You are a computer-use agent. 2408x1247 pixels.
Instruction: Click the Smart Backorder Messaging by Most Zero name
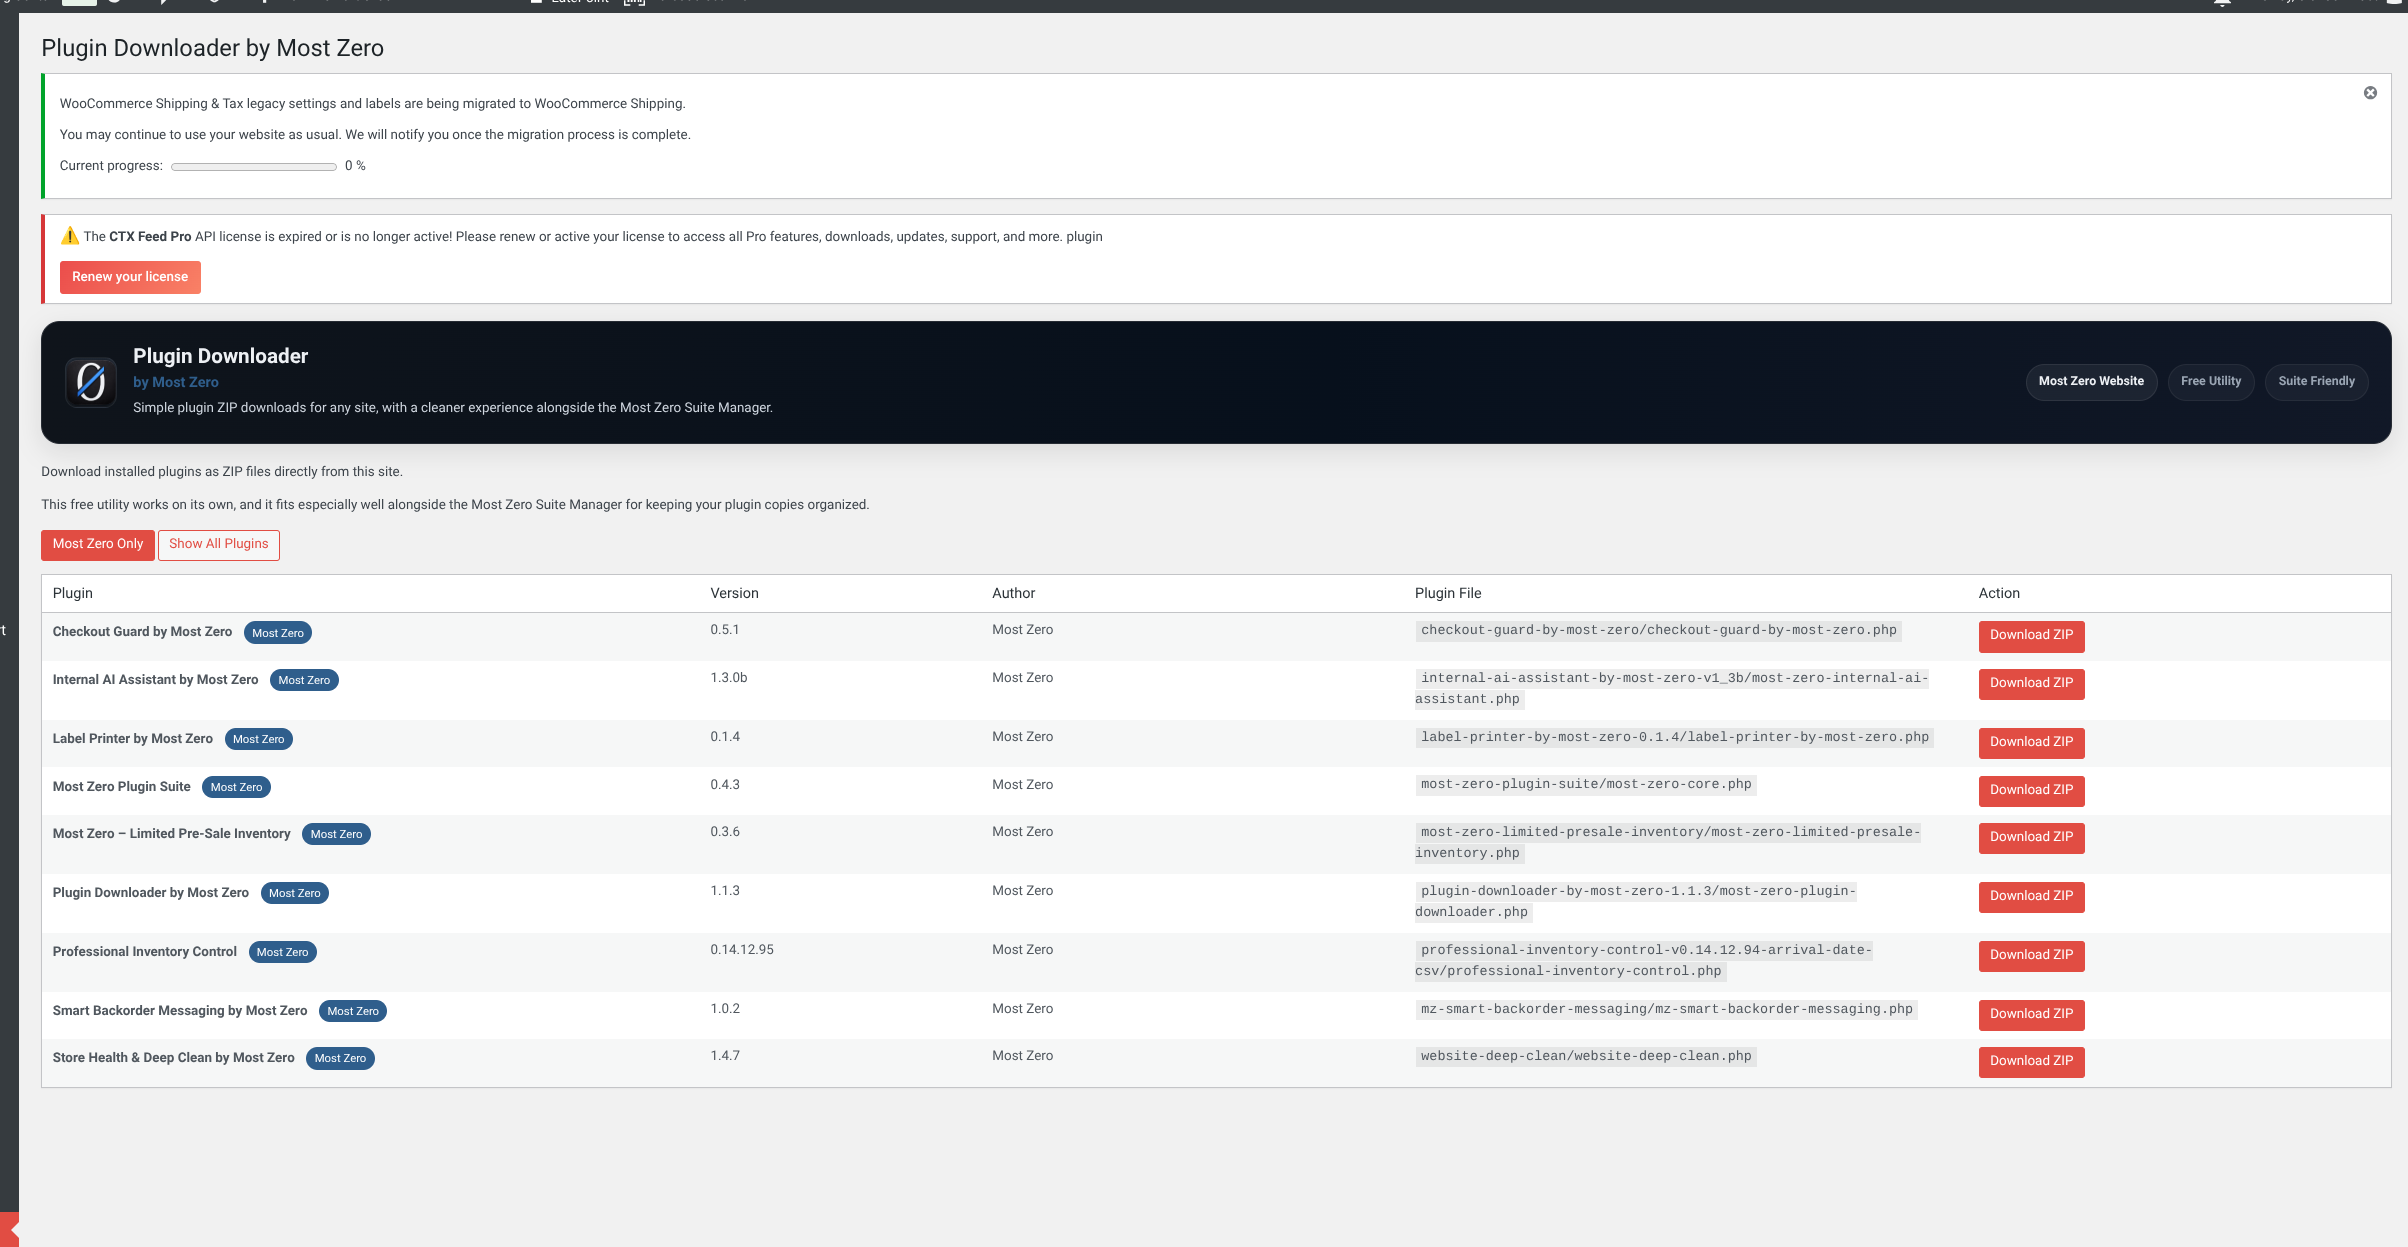180,1011
